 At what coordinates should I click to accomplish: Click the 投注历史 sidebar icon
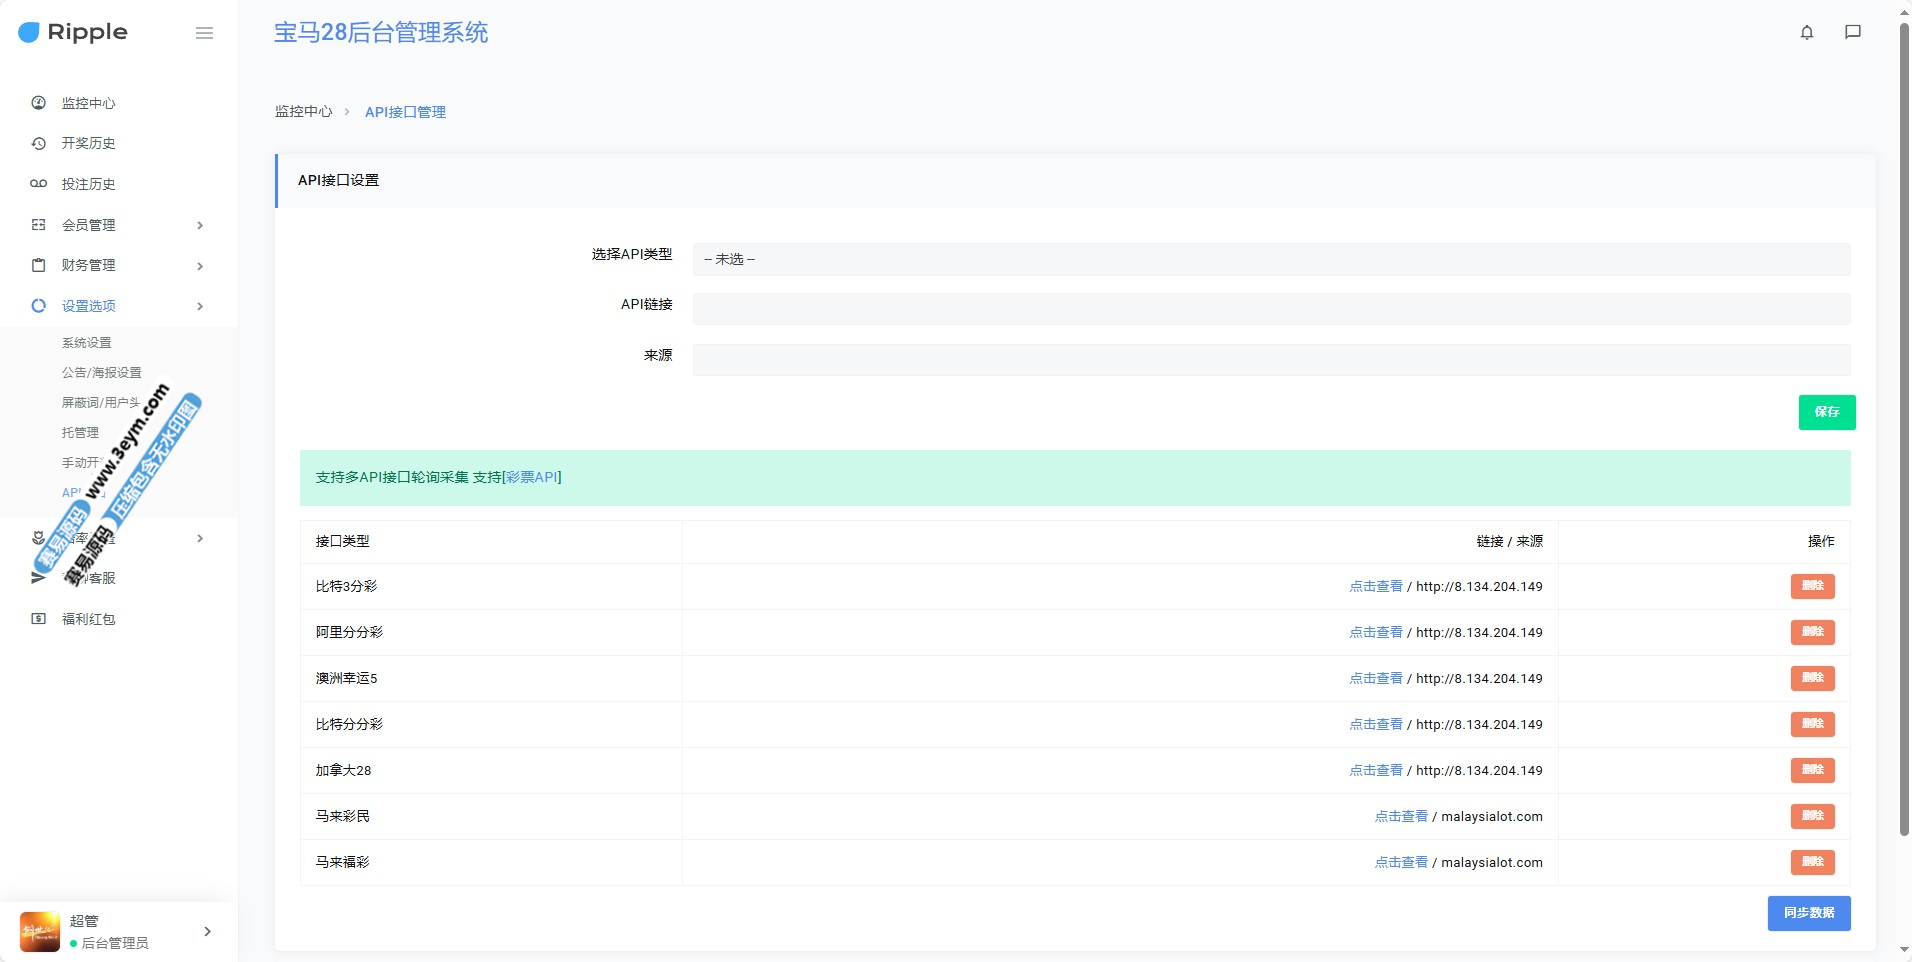tap(39, 184)
